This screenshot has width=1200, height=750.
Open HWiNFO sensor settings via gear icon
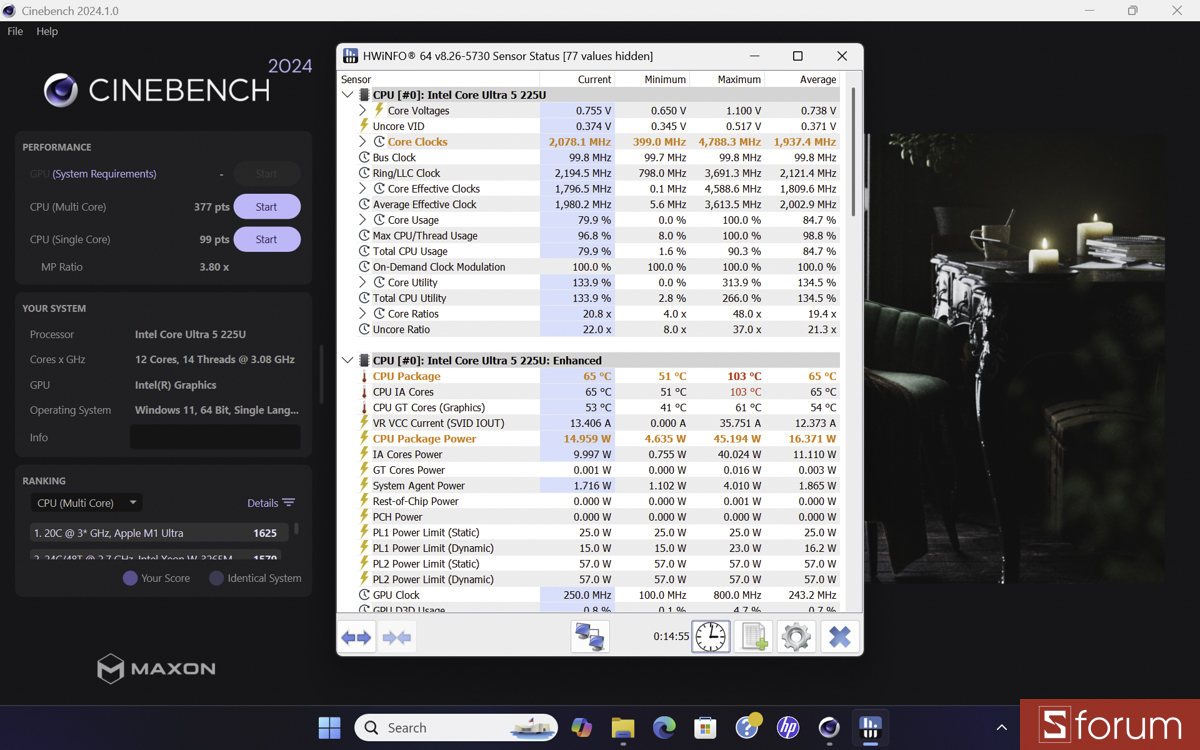click(x=796, y=636)
